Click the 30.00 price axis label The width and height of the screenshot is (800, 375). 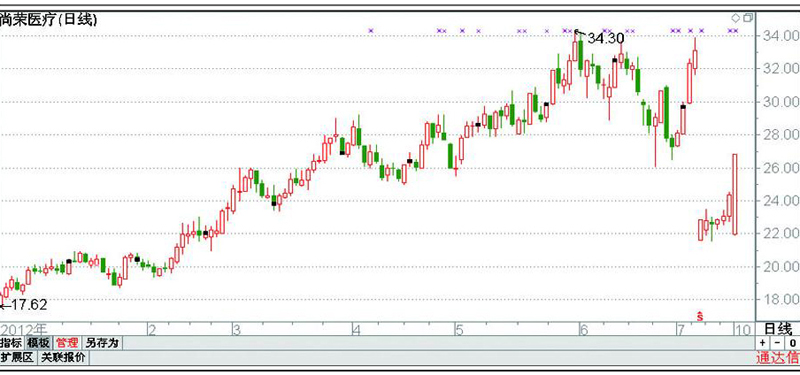[782, 102]
